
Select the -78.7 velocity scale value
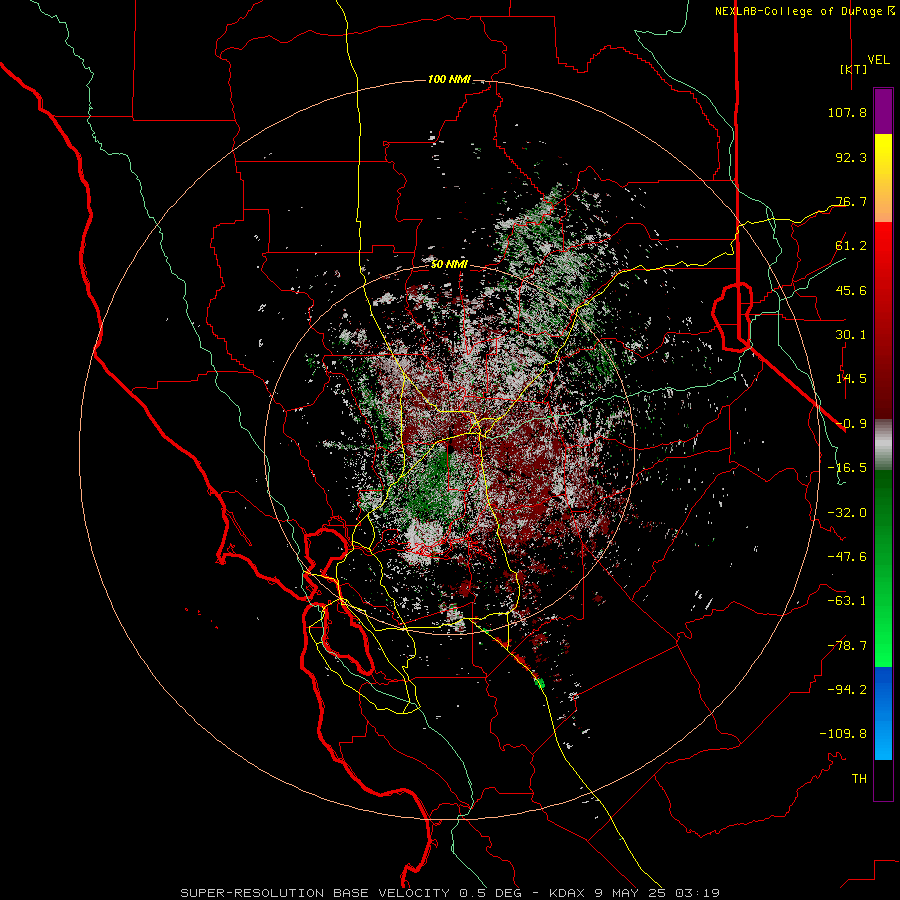847,645
